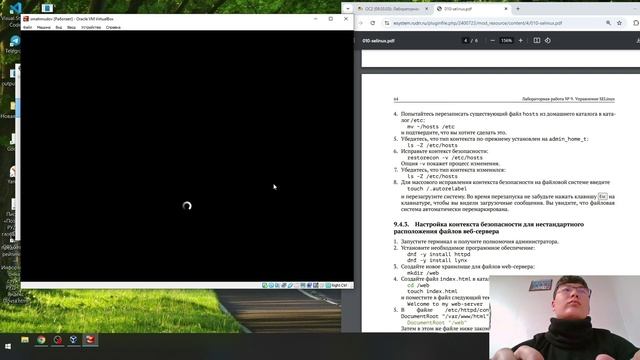Screen dimensions: 640x360
Task: Click the zoom magnifier icon in address bar
Action: (608, 23)
